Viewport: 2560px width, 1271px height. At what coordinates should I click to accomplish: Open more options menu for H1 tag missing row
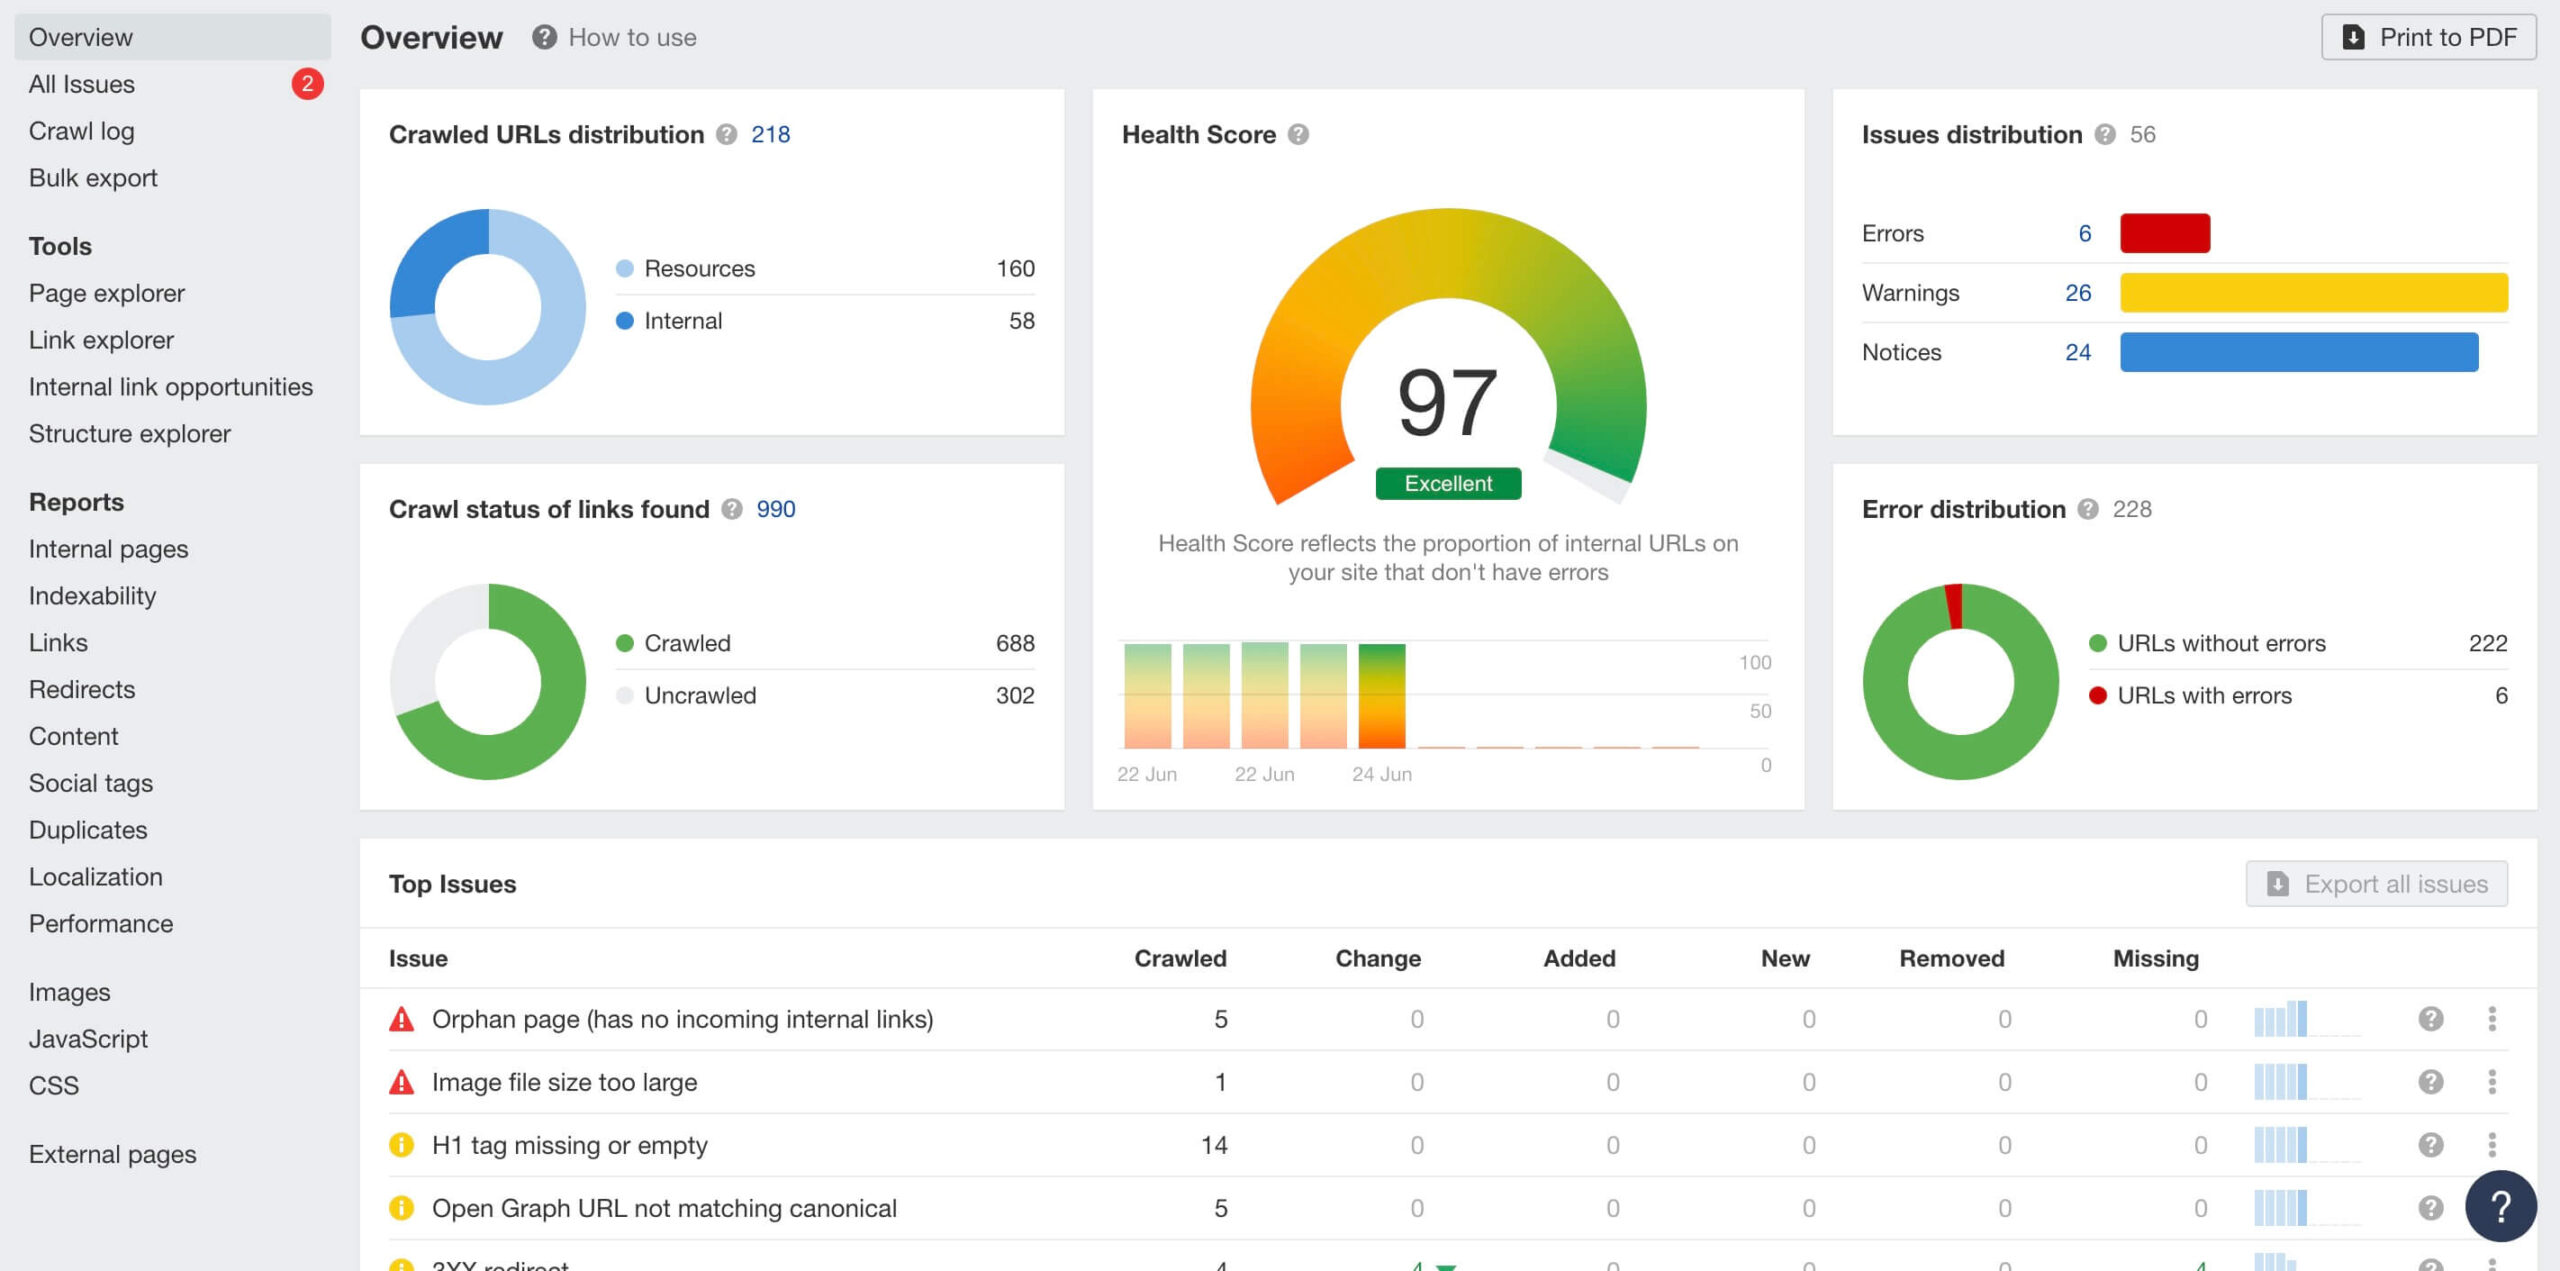point(2492,1145)
